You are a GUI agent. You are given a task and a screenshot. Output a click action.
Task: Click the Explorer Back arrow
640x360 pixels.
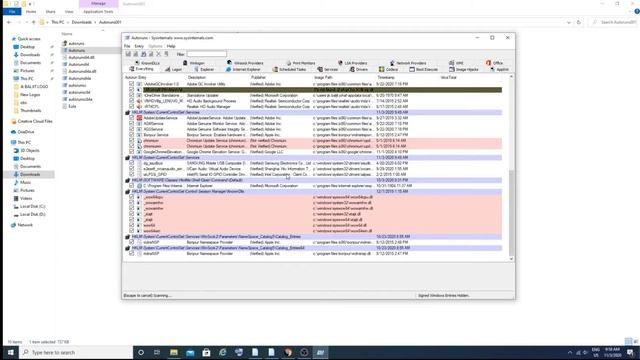[x=9, y=22]
